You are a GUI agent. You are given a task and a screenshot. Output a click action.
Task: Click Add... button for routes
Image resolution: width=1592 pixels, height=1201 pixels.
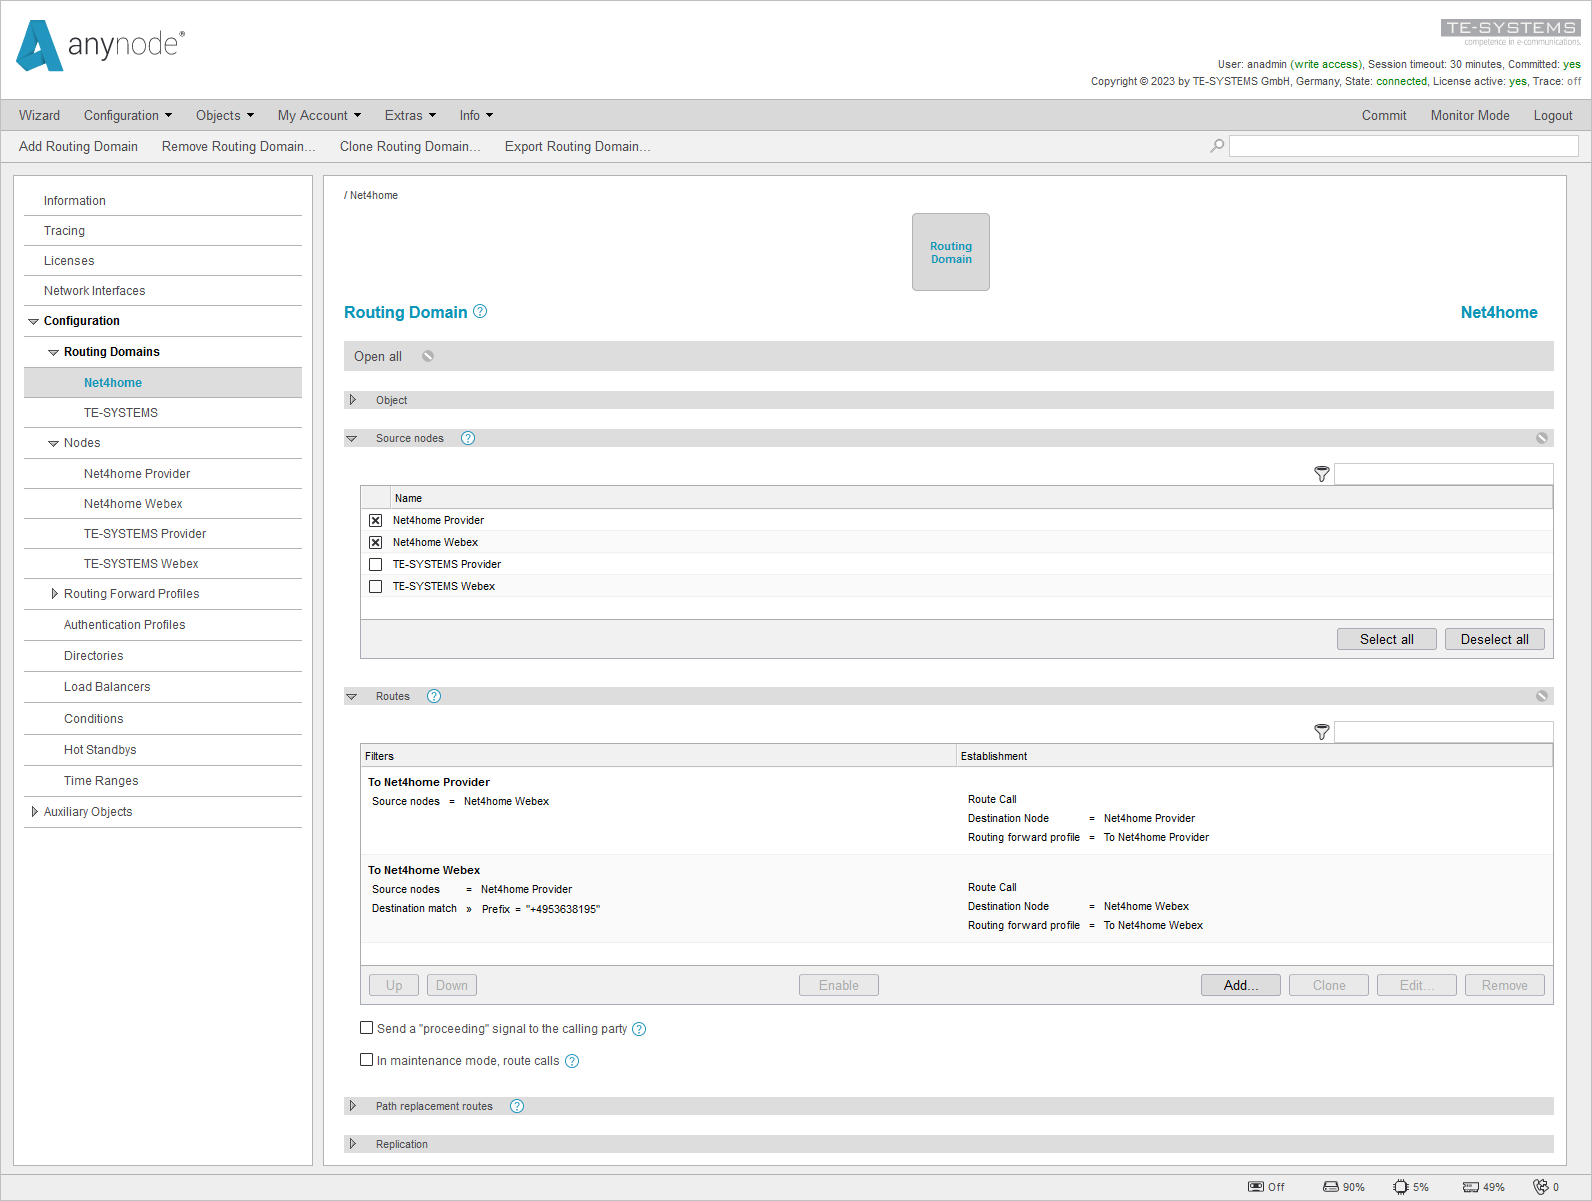click(x=1241, y=985)
